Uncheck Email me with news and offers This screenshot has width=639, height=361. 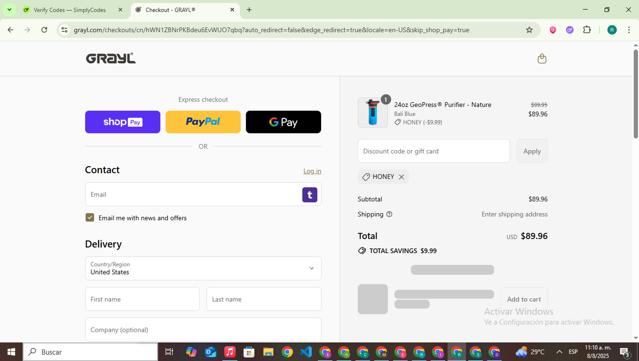click(x=90, y=218)
